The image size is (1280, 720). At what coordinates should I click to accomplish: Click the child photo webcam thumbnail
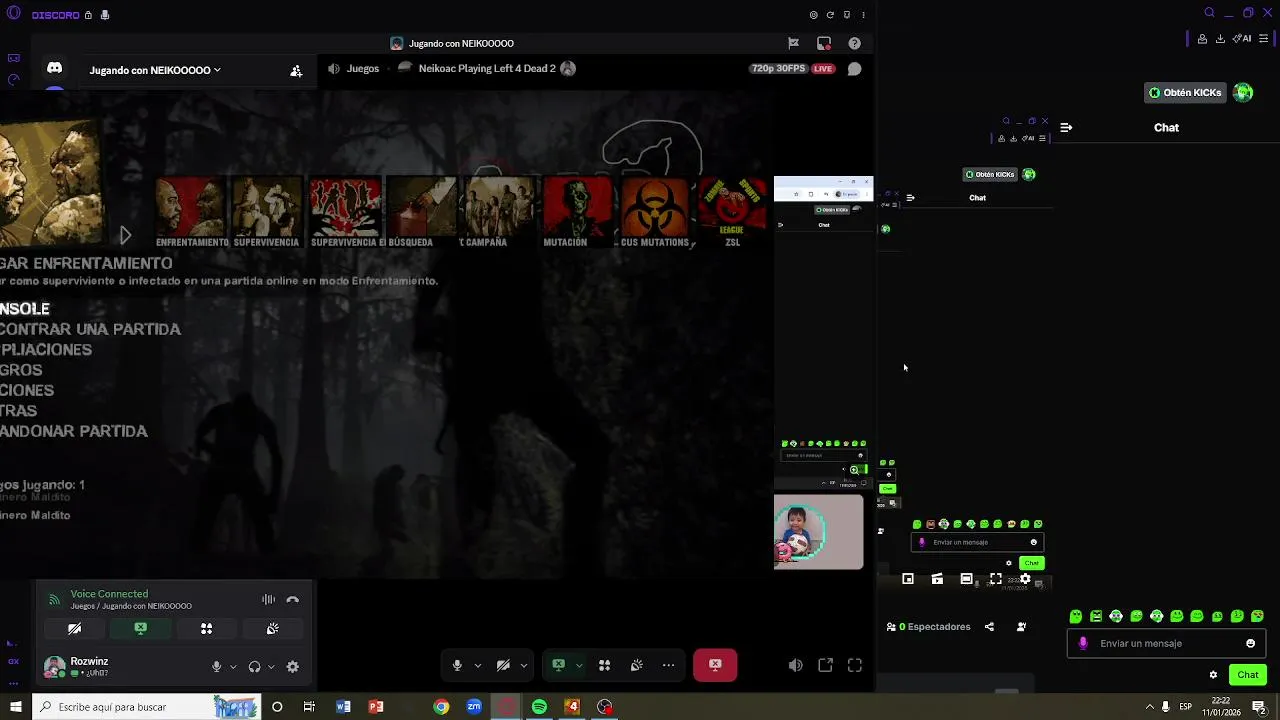[818, 532]
